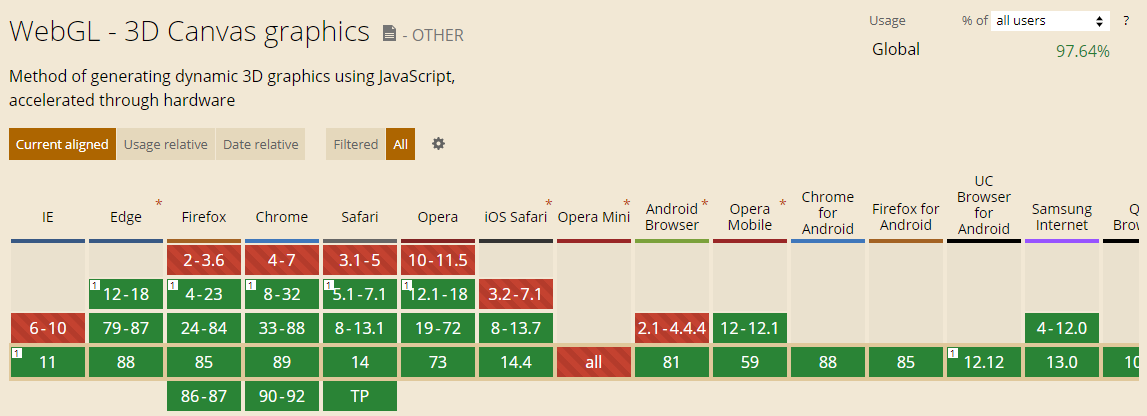This screenshot has height=416, width=1147.
Task: Select the Opera Mobile 59 cell
Action: coord(750,362)
